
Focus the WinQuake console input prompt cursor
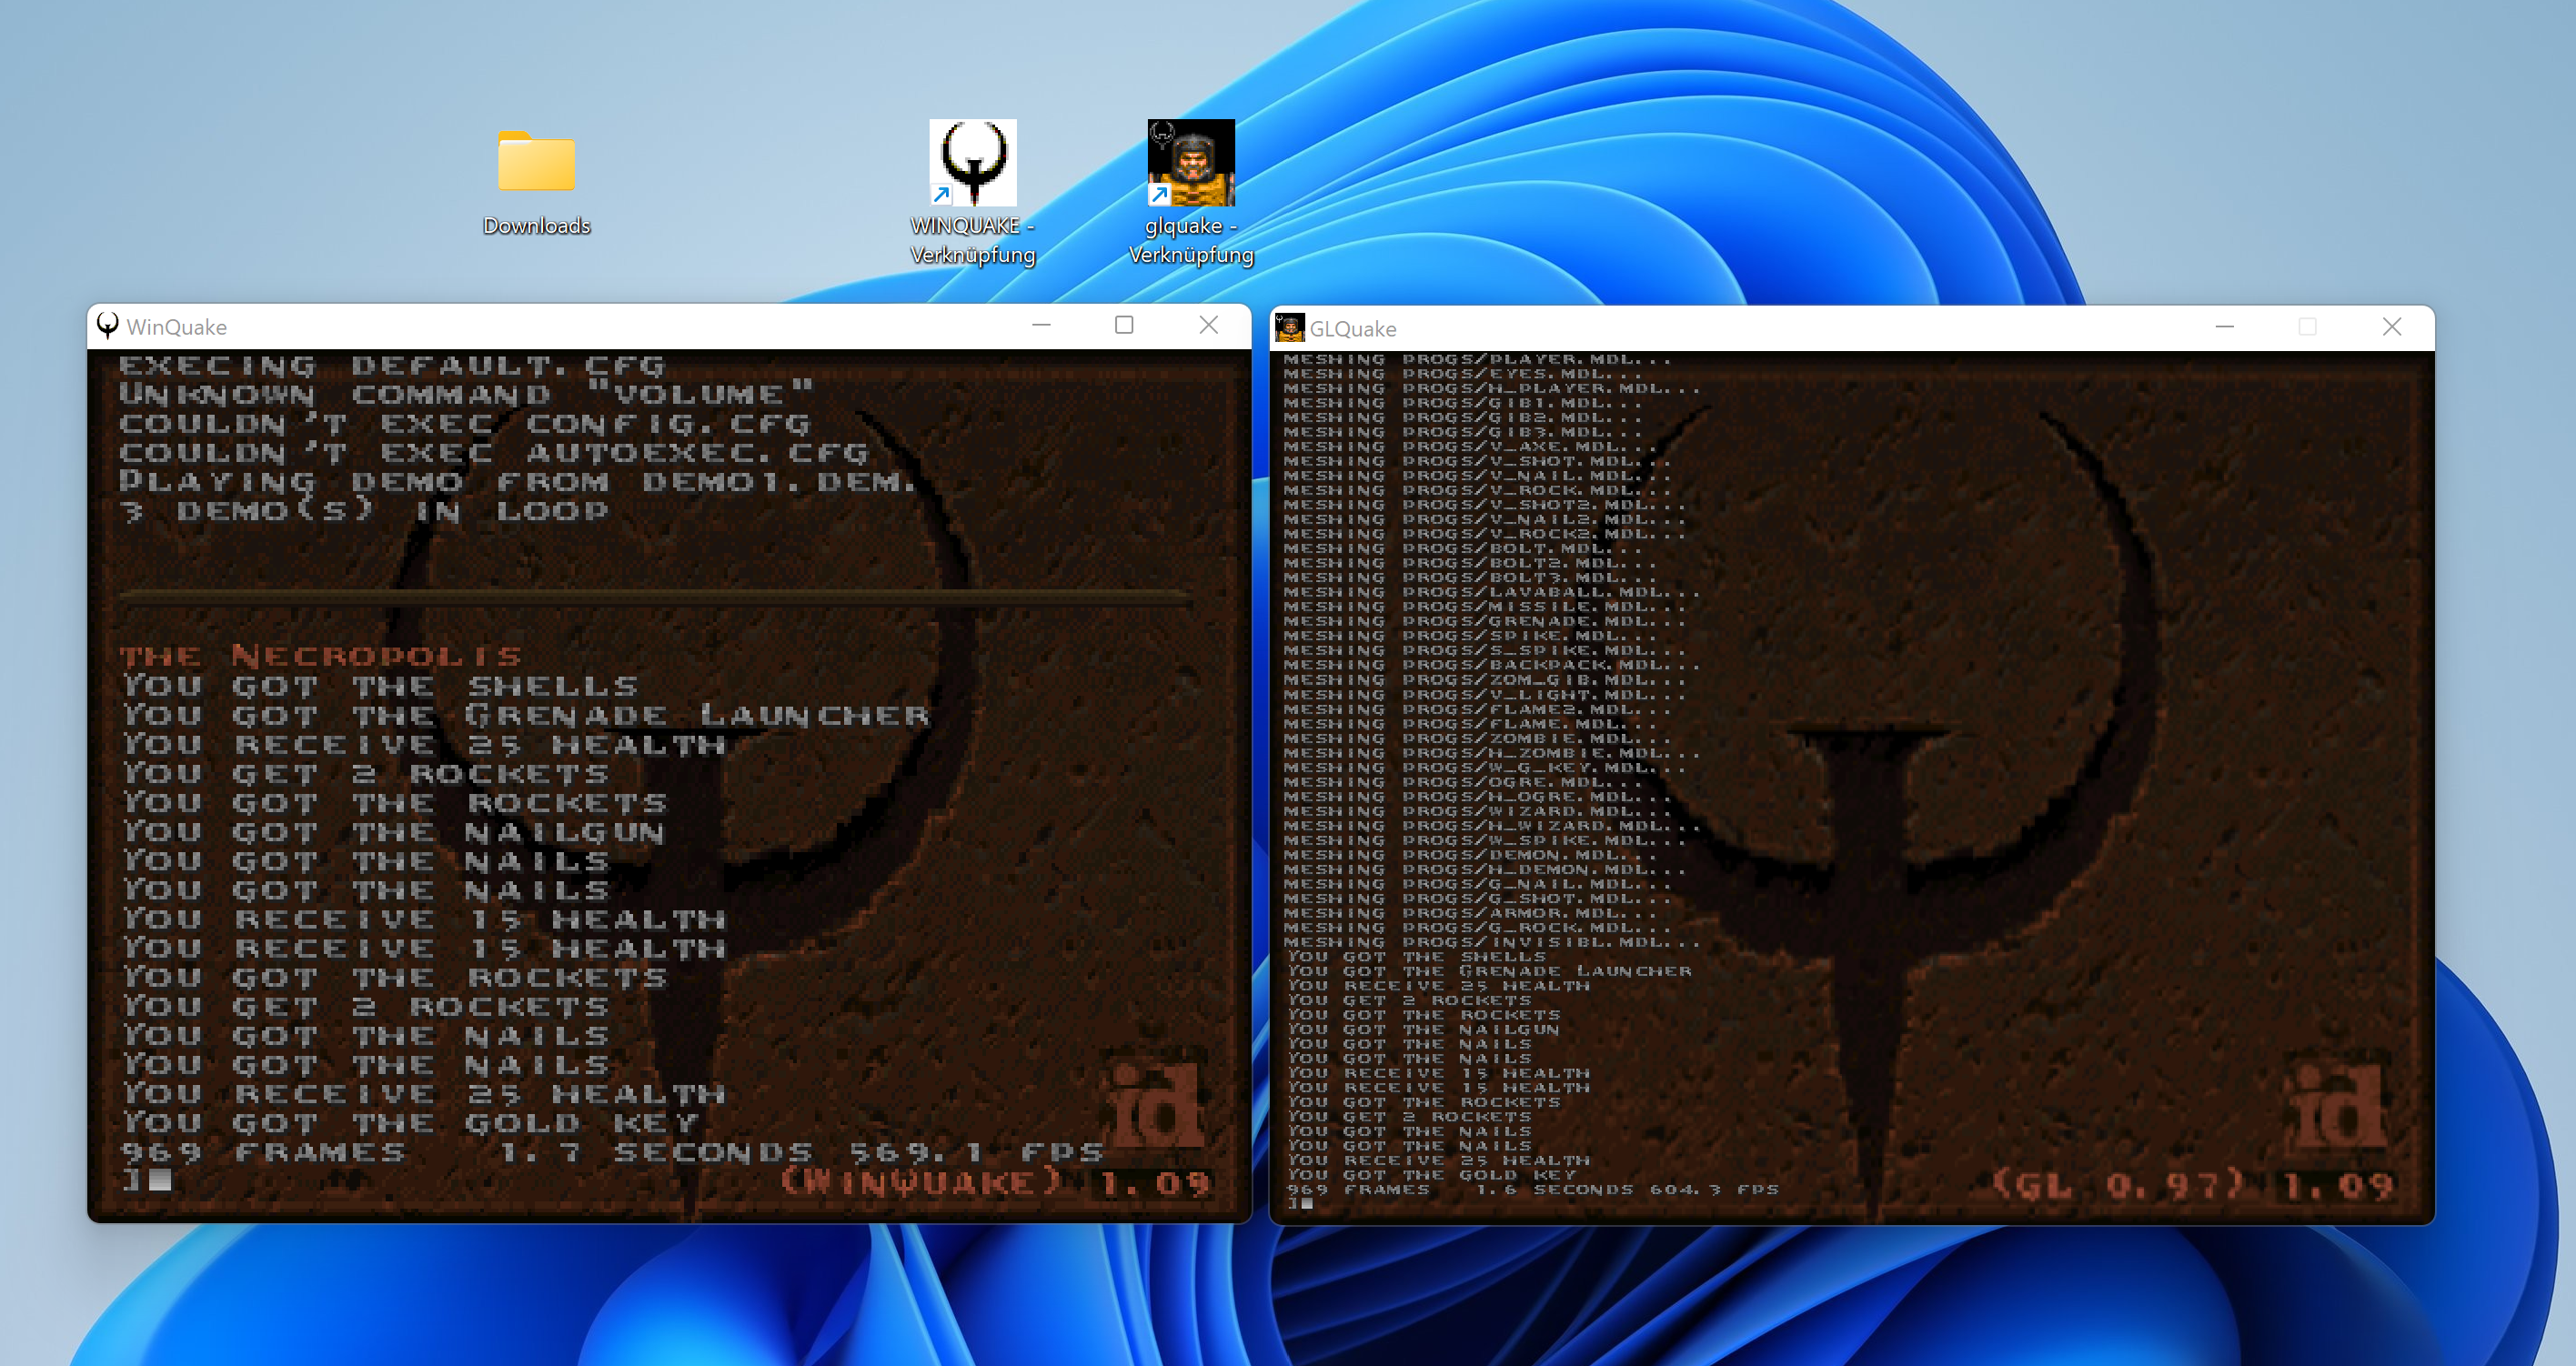(159, 1181)
